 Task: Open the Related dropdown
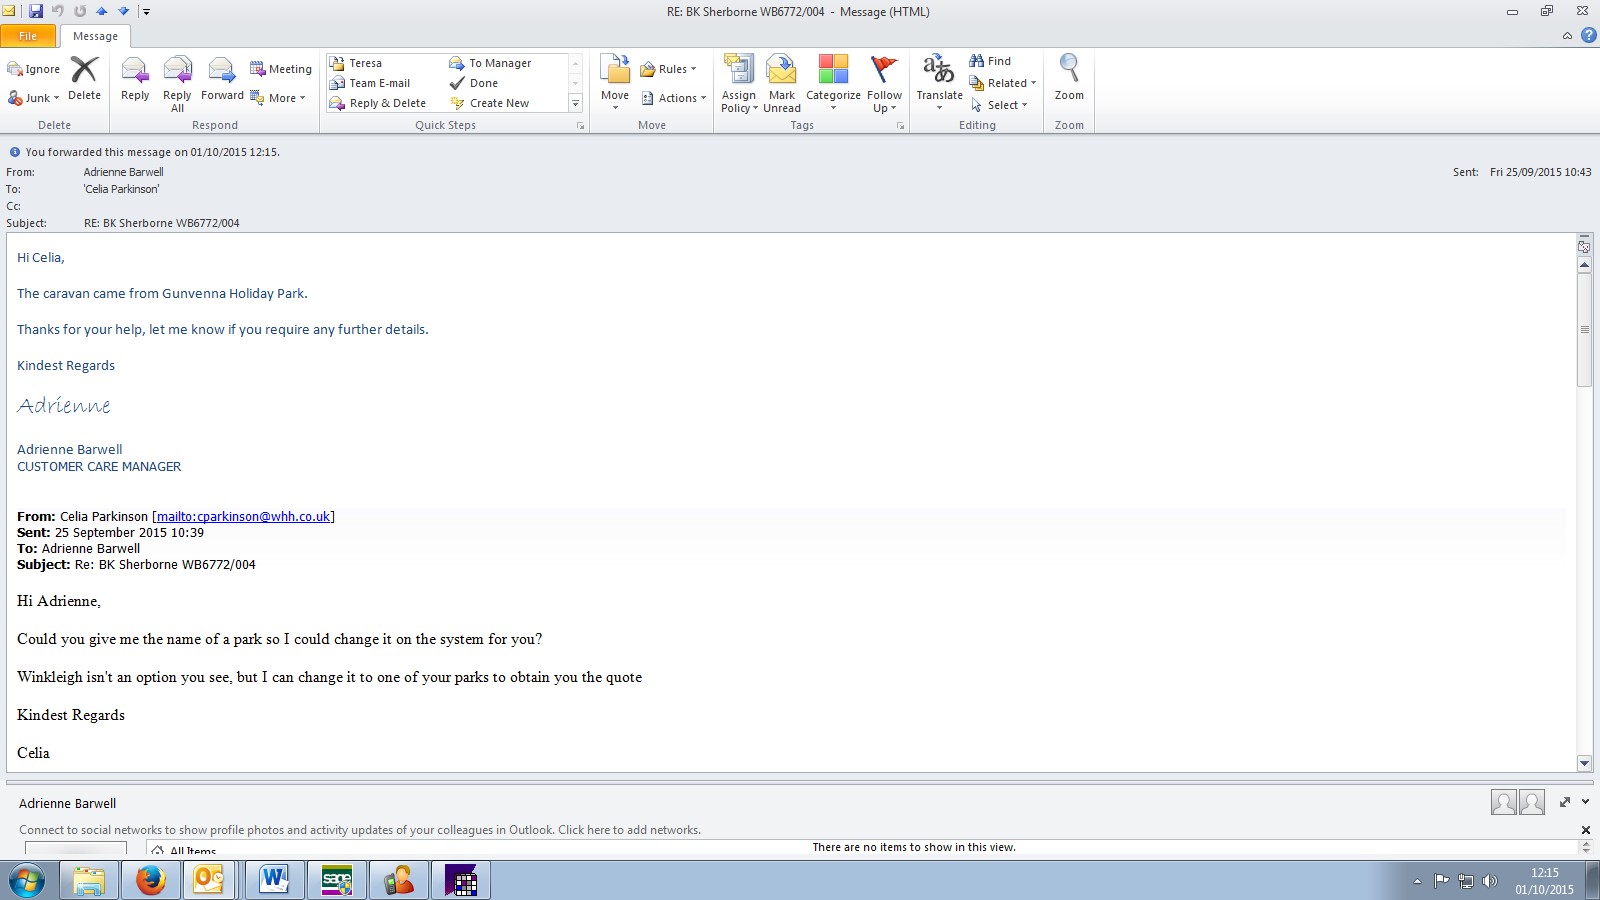[1003, 83]
